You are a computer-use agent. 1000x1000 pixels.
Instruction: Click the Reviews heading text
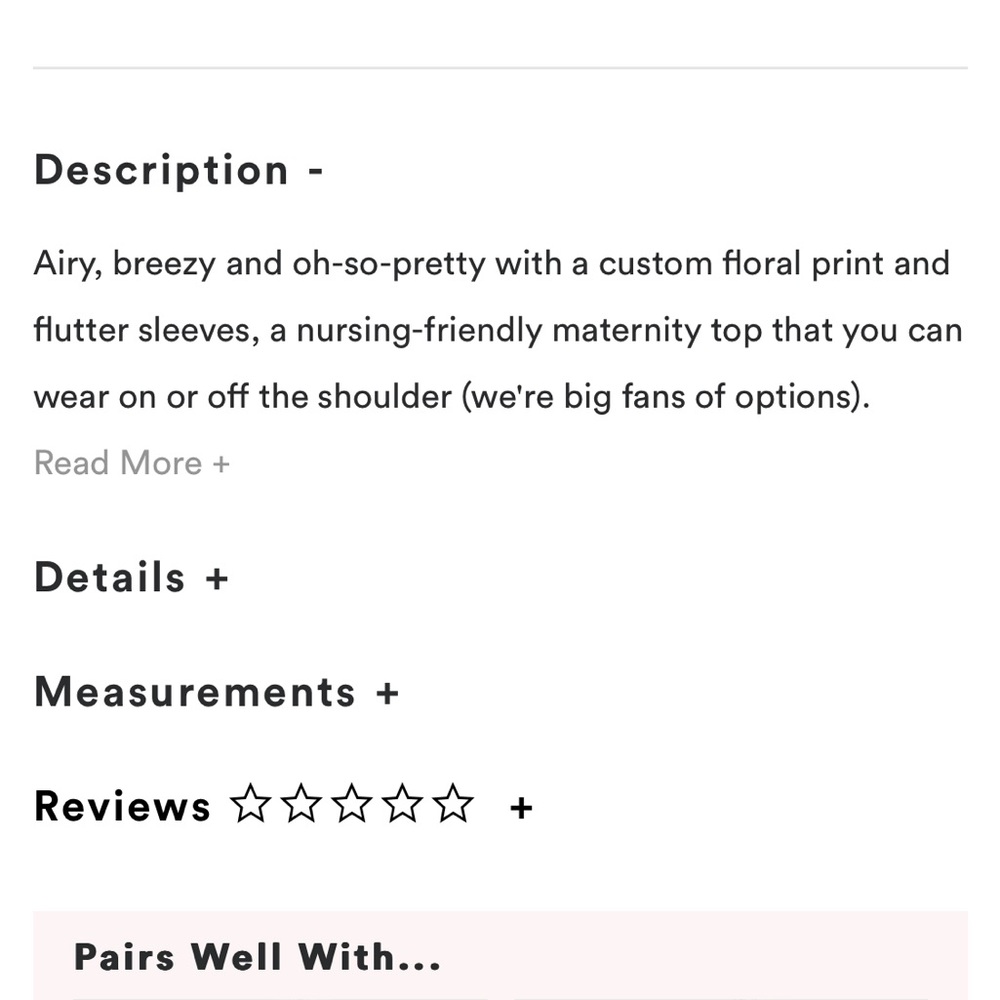(122, 807)
